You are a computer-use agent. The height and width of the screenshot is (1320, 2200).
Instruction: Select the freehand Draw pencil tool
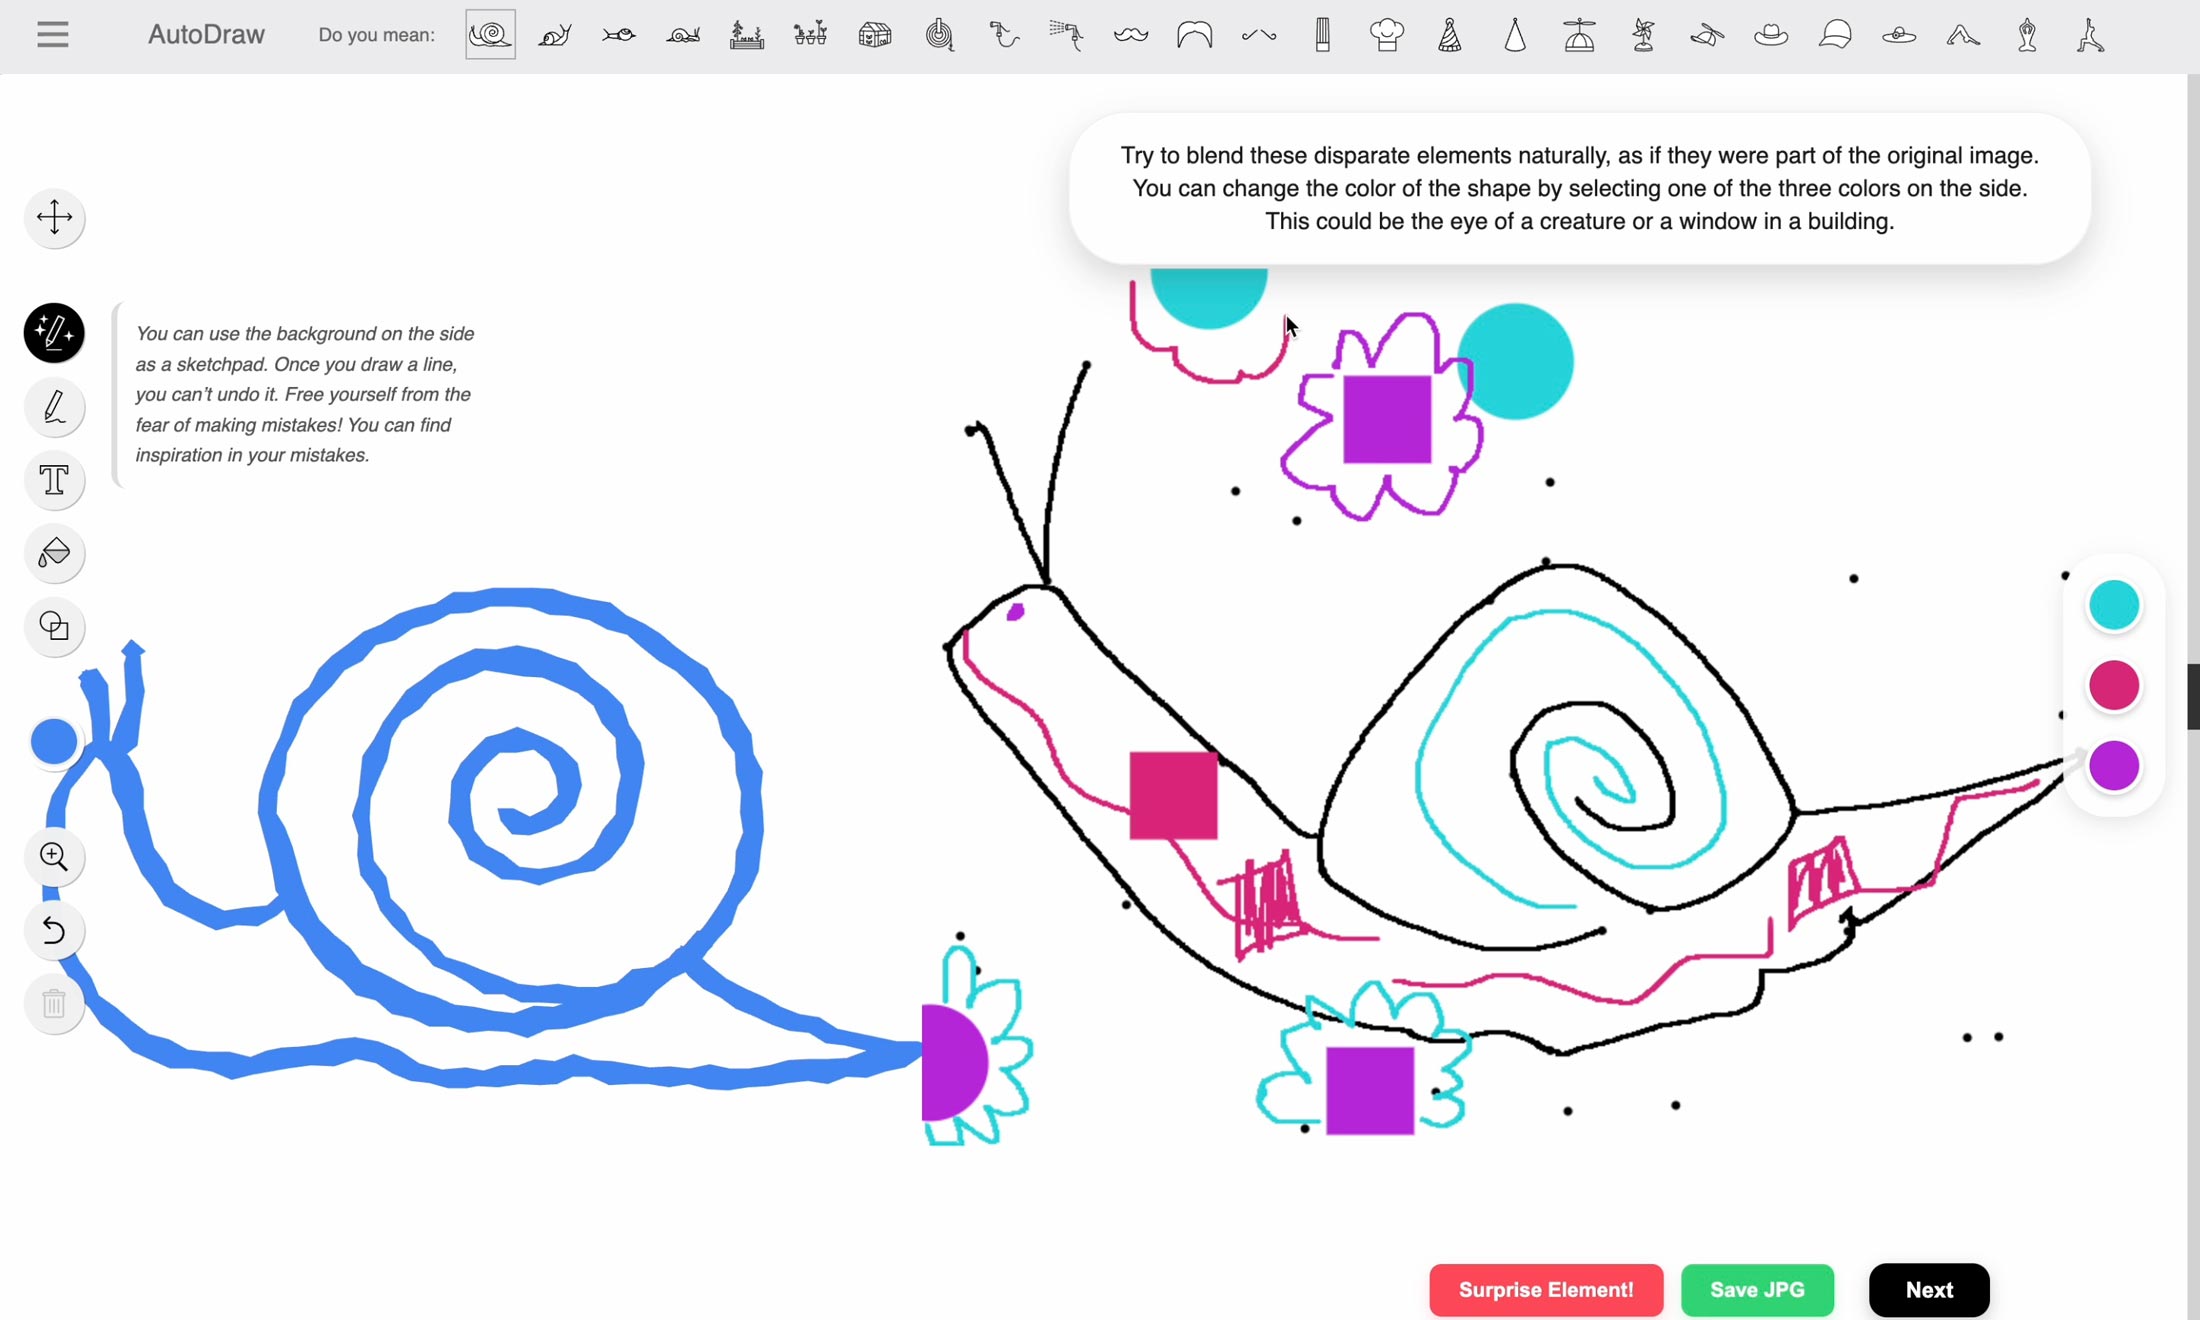click(x=54, y=407)
